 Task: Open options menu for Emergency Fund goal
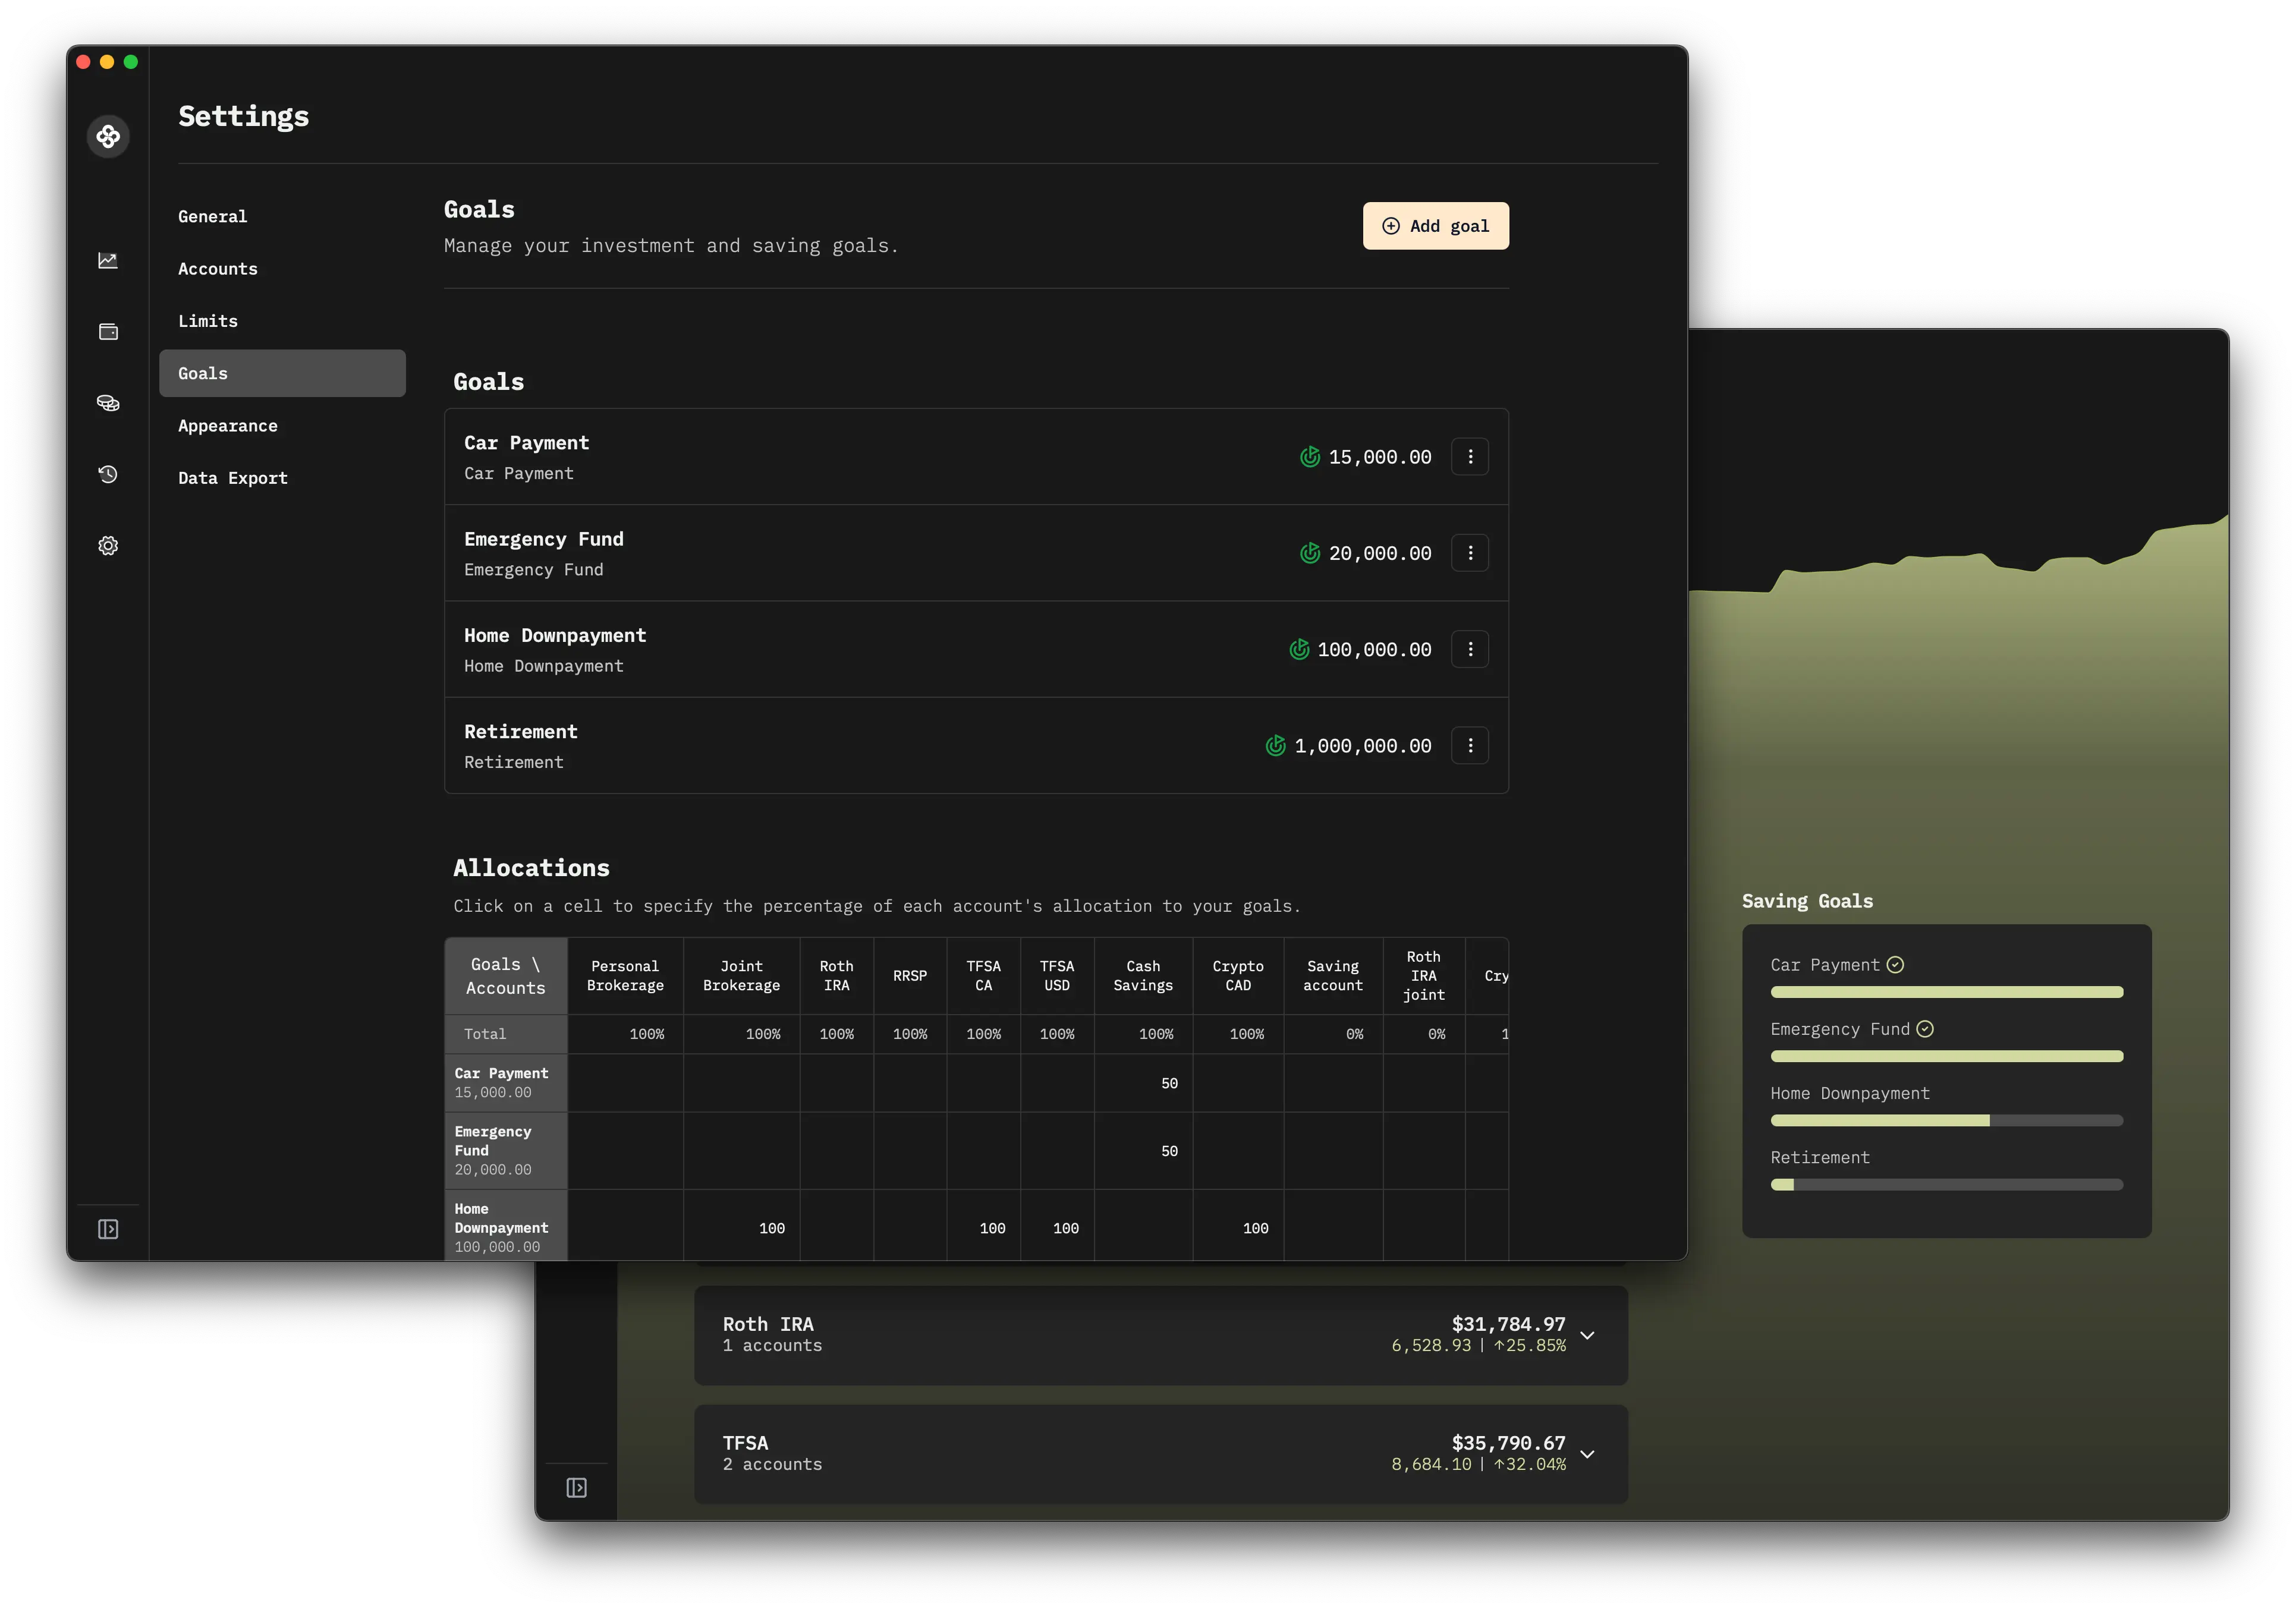(x=1470, y=553)
